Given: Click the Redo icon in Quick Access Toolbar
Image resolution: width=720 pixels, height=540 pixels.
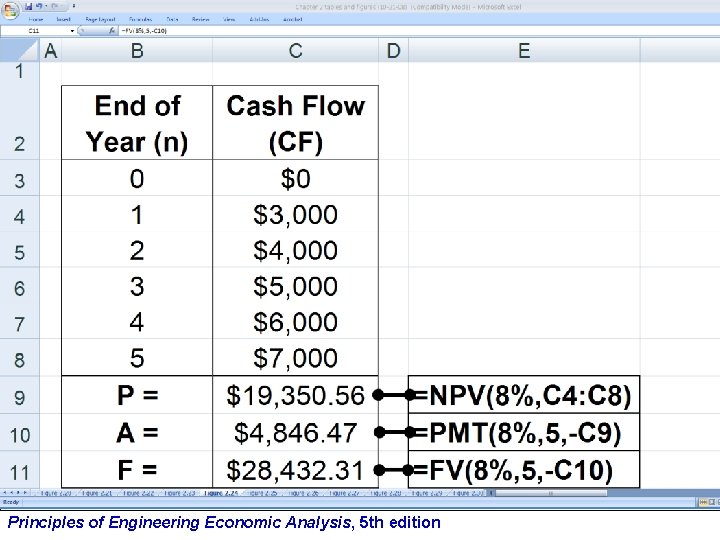Looking at the screenshot, I should point(54,6).
